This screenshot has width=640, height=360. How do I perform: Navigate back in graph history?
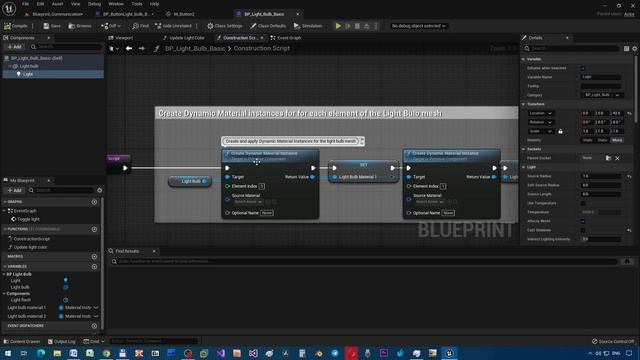point(129,48)
